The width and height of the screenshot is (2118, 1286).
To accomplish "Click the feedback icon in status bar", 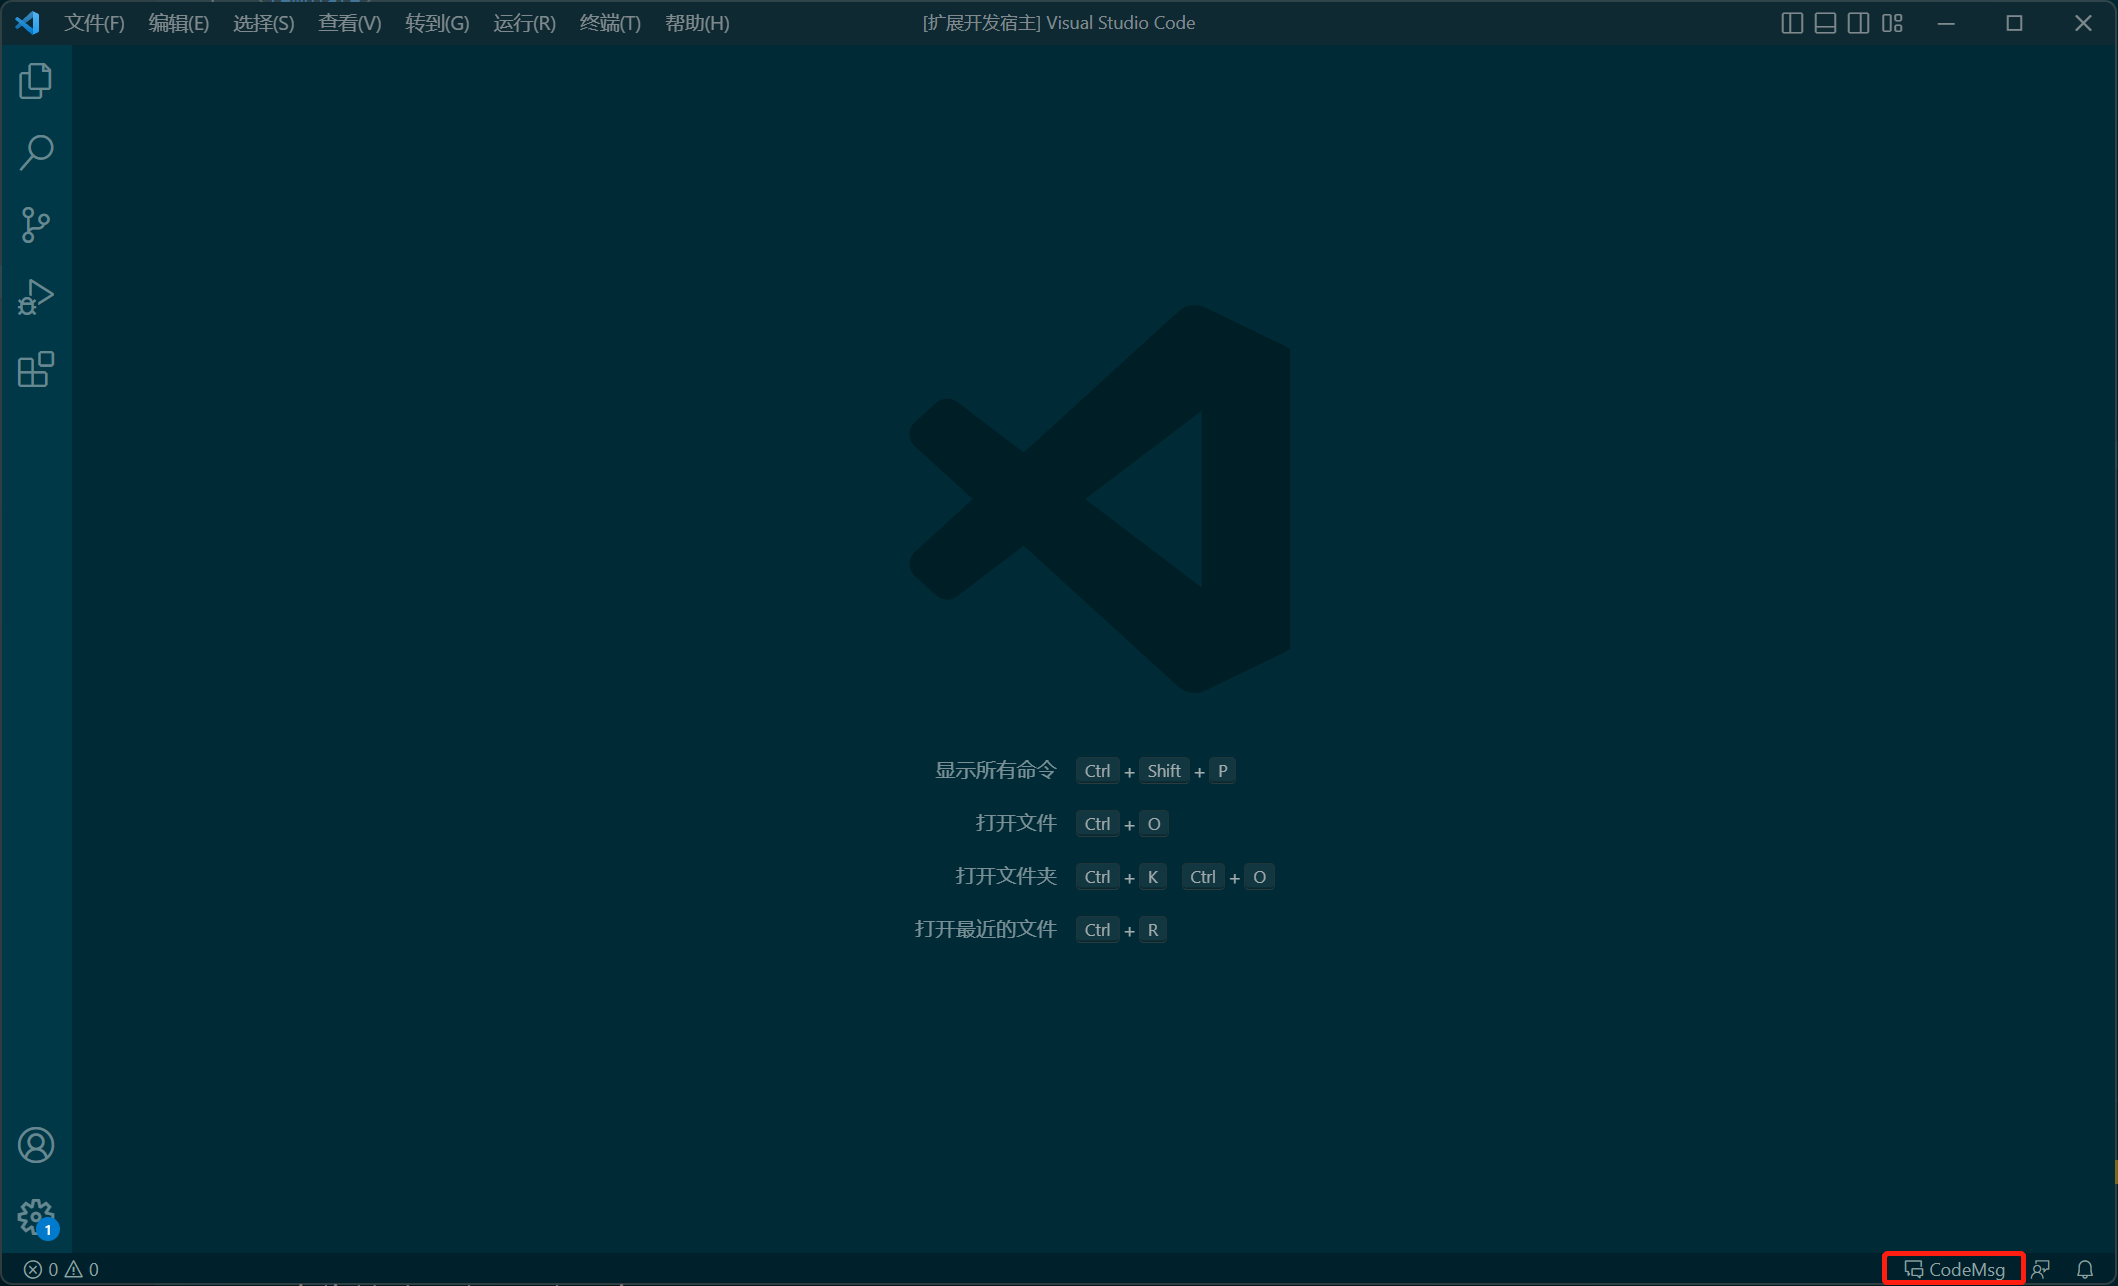I will (x=2041, y=1269).
